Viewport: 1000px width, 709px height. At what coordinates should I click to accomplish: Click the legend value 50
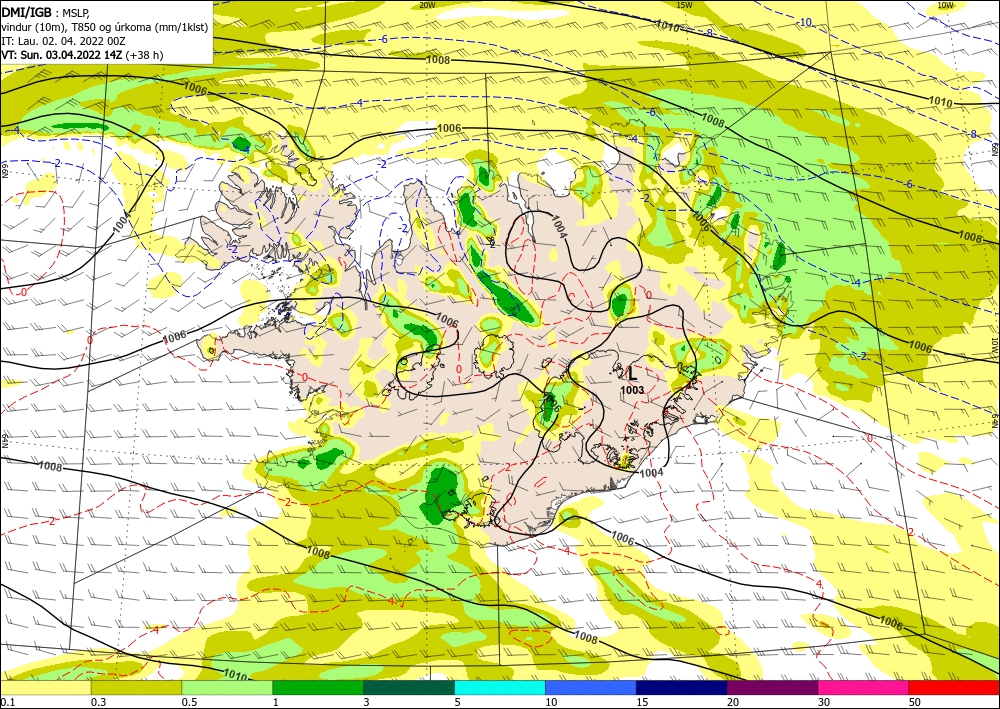[x=915, y=702]
